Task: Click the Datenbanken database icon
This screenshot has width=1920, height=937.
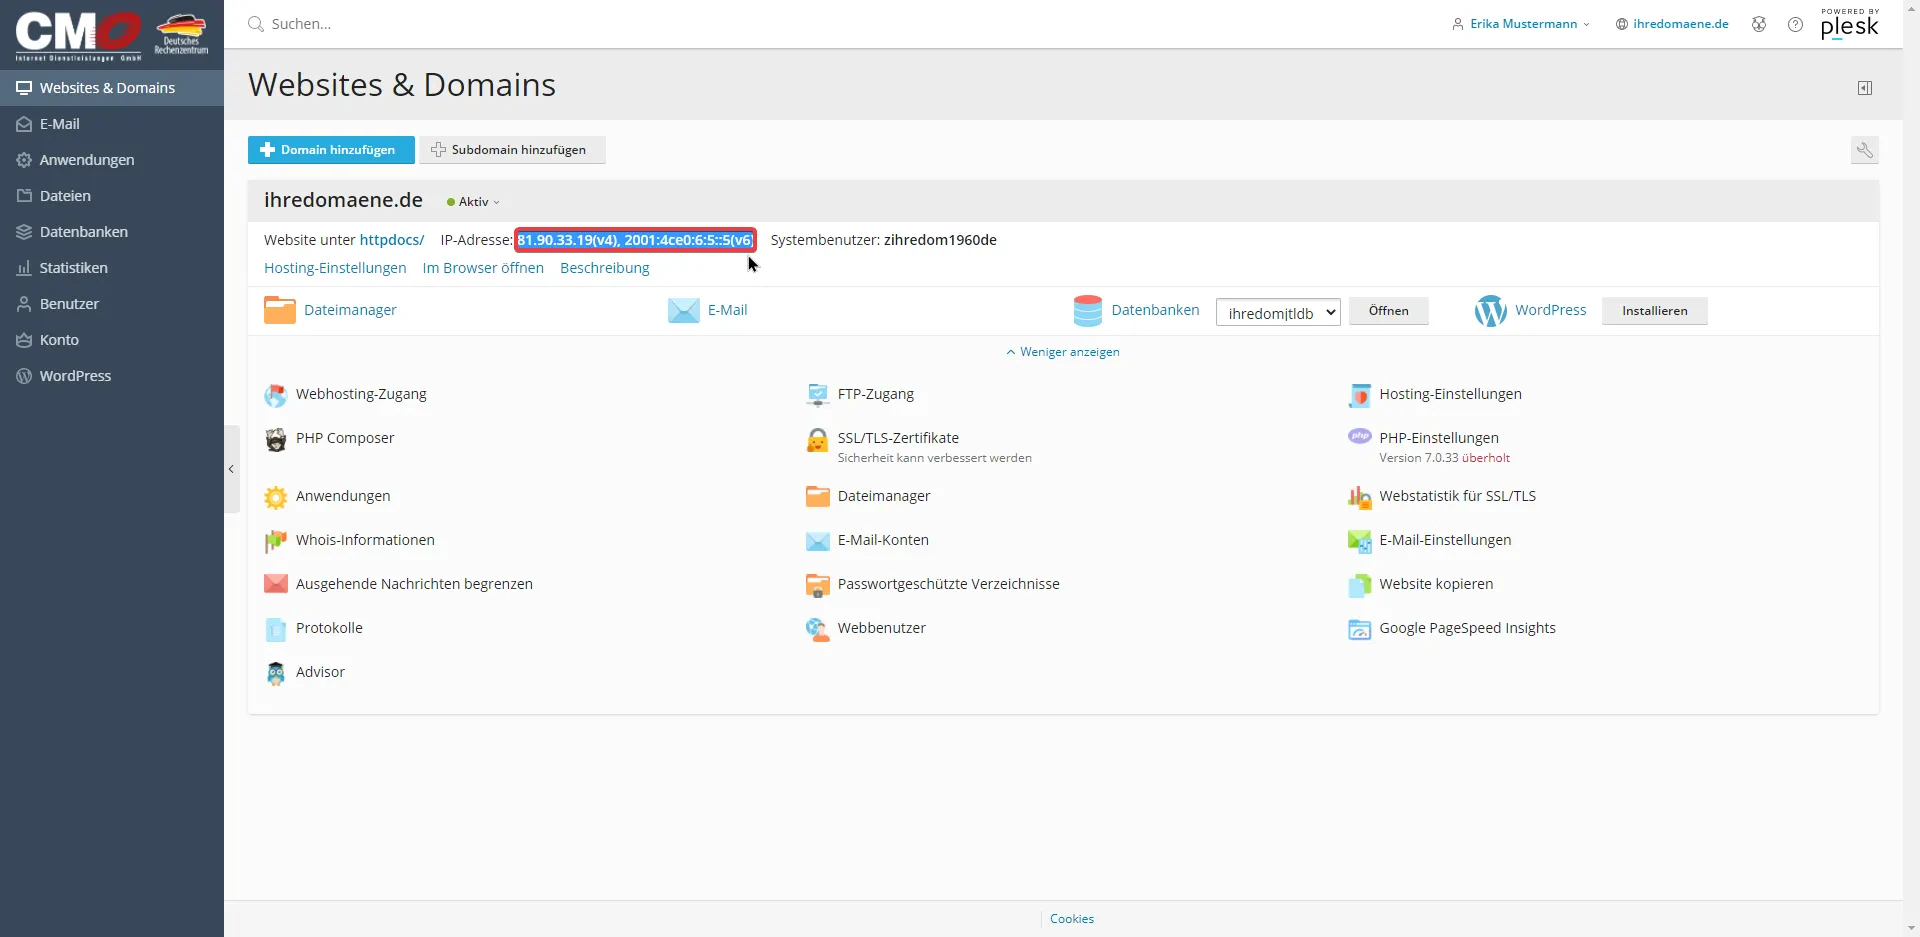Action: [1088, 310]
